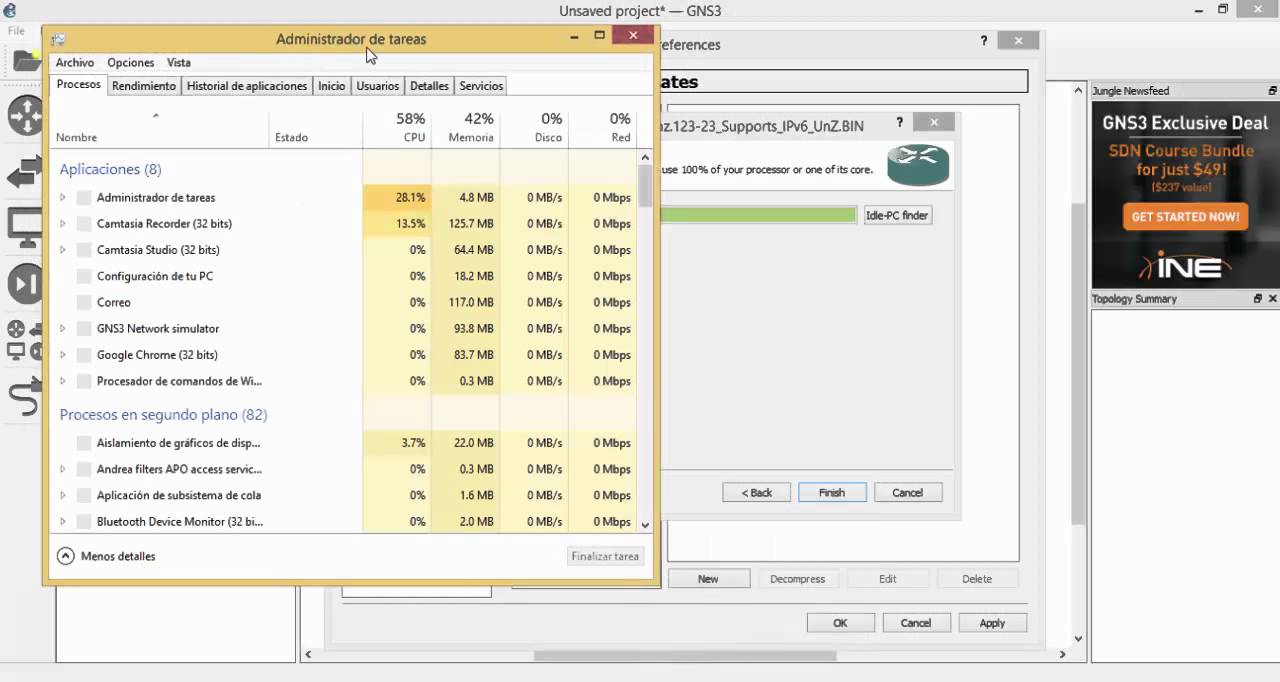Click the Procesos en segundo plano (82) heading
The image size is (1280, 682).
pos(163,414)
